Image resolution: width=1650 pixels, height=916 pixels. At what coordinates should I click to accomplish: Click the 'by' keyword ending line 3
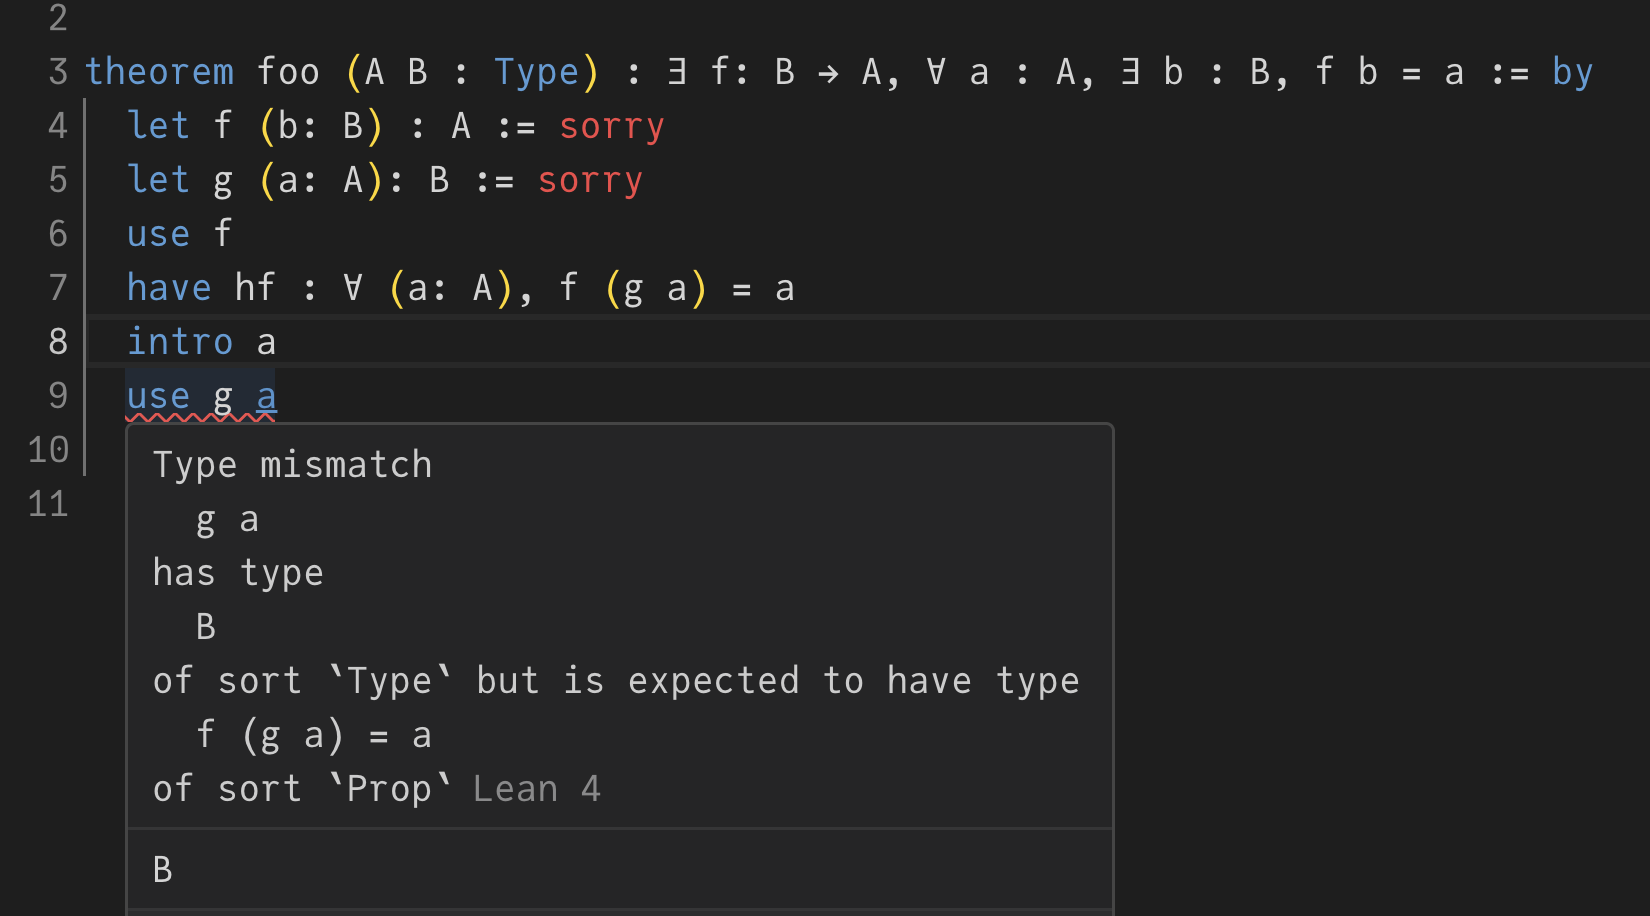1572,72
